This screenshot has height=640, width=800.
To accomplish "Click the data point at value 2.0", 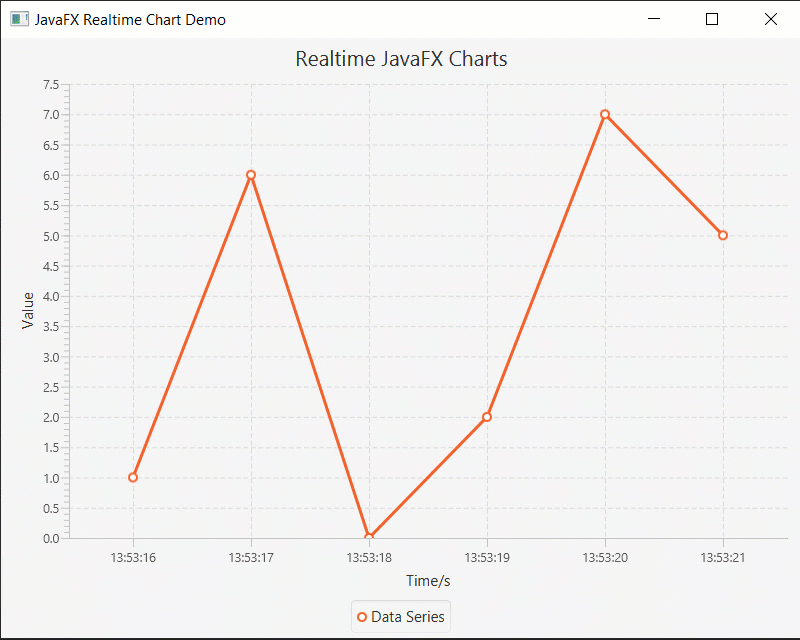I will (487, 417).
